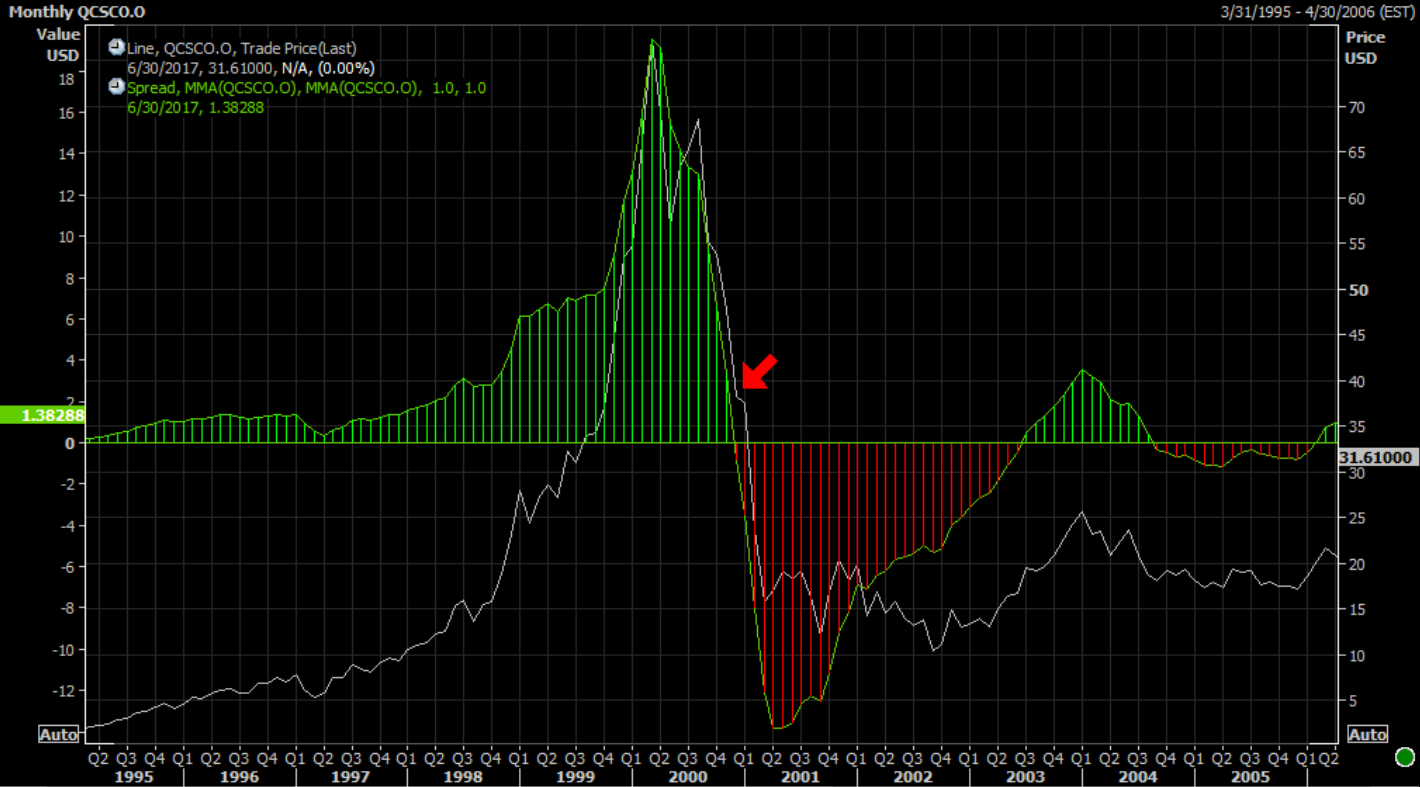The height and width of the screenshot is (787, 1420).
Task: Click the '6/30/2017, 31.61000' legend value line
Action: tap(250, 68)
